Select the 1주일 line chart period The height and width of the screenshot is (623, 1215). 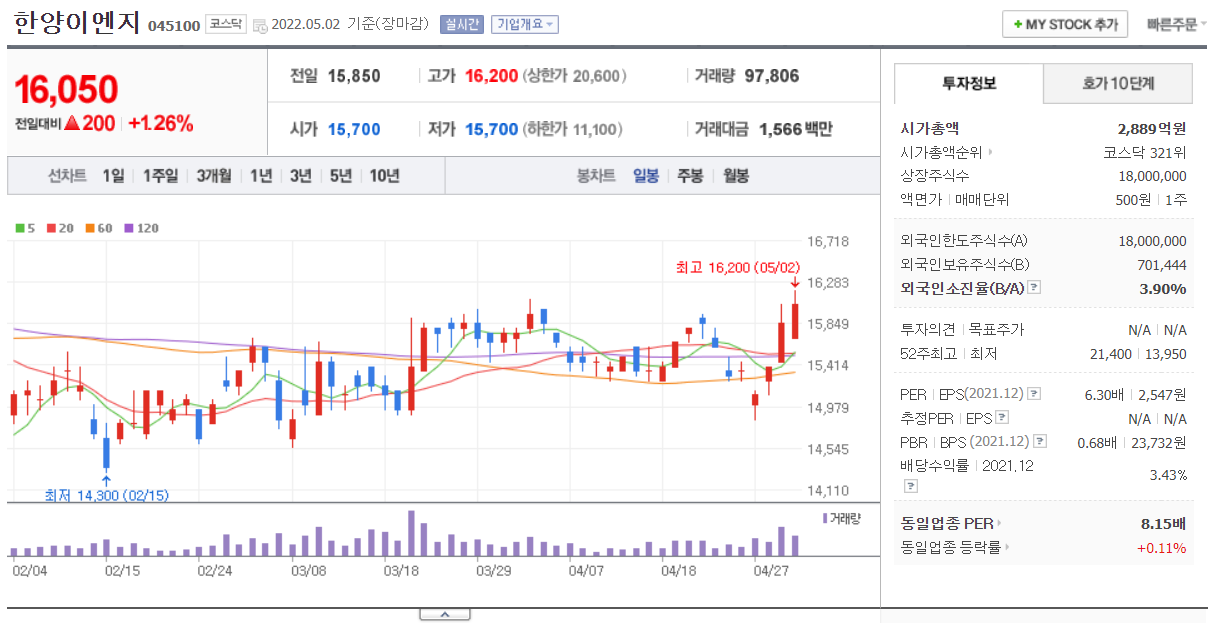pos(160,176)
